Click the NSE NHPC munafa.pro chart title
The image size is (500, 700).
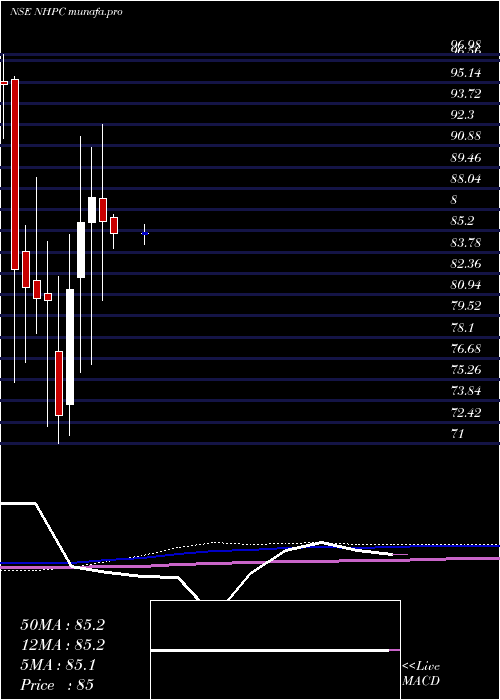click(x=66, y=12)
